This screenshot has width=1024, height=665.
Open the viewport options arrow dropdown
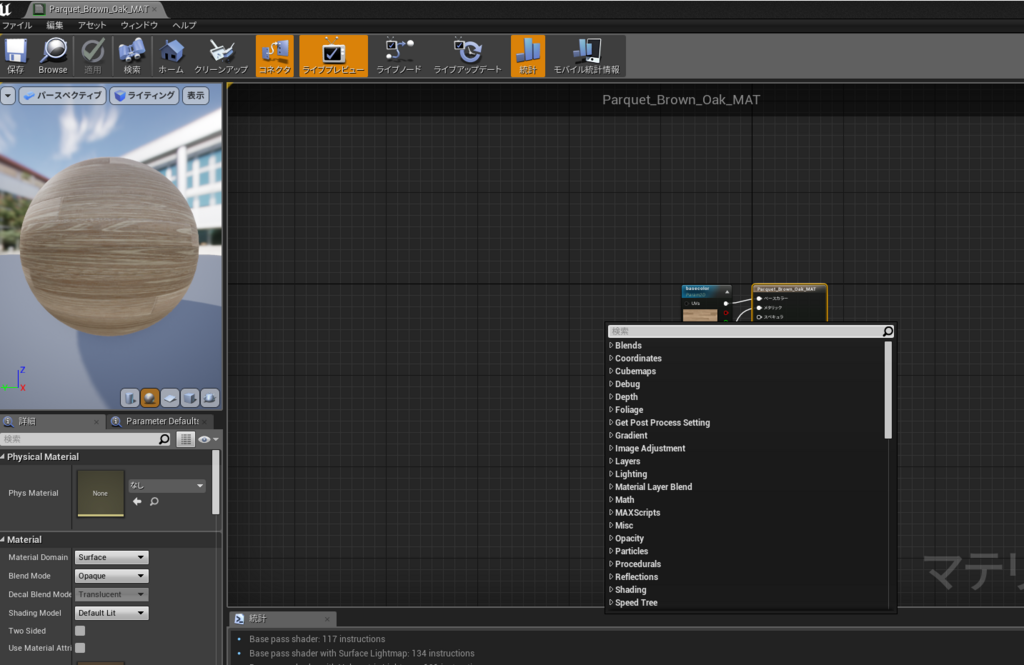8,95
